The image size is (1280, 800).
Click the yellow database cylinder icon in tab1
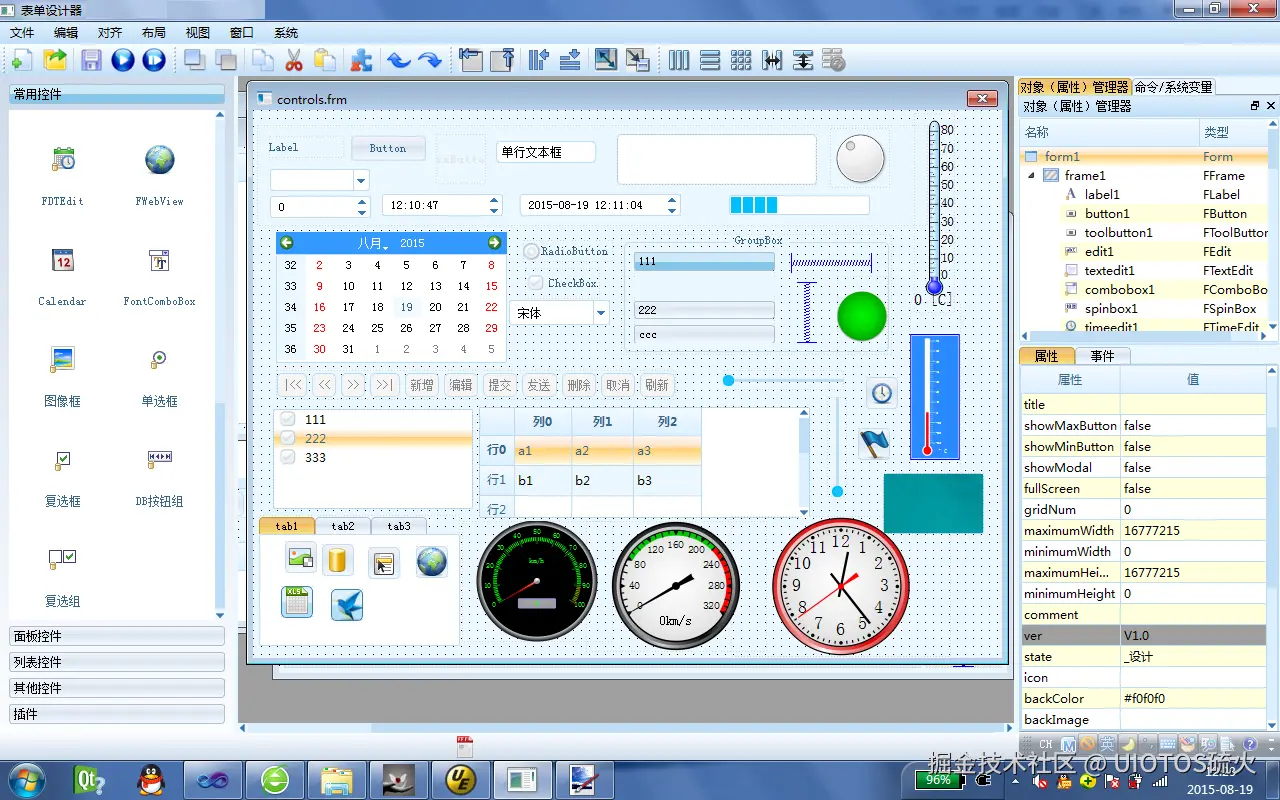coord(338,560)
